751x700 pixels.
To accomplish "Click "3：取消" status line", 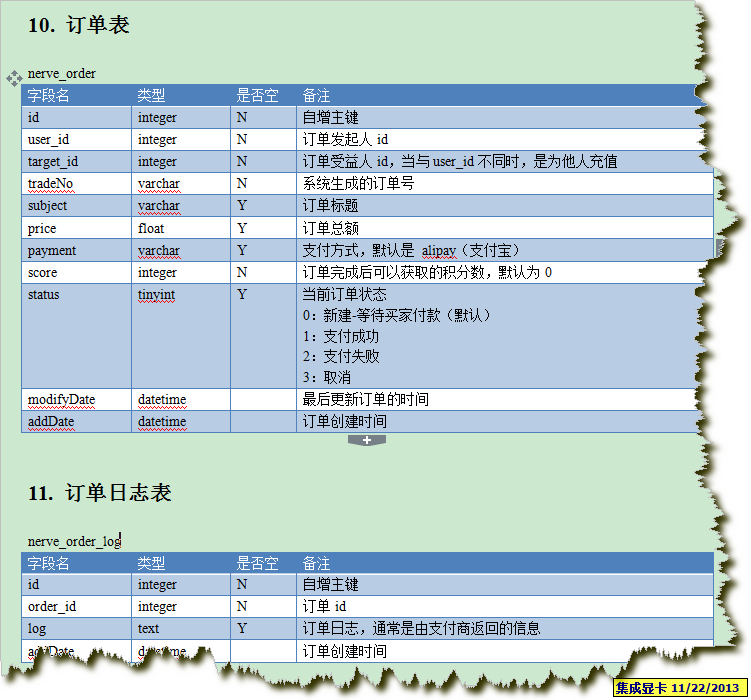I will point(327,378).
